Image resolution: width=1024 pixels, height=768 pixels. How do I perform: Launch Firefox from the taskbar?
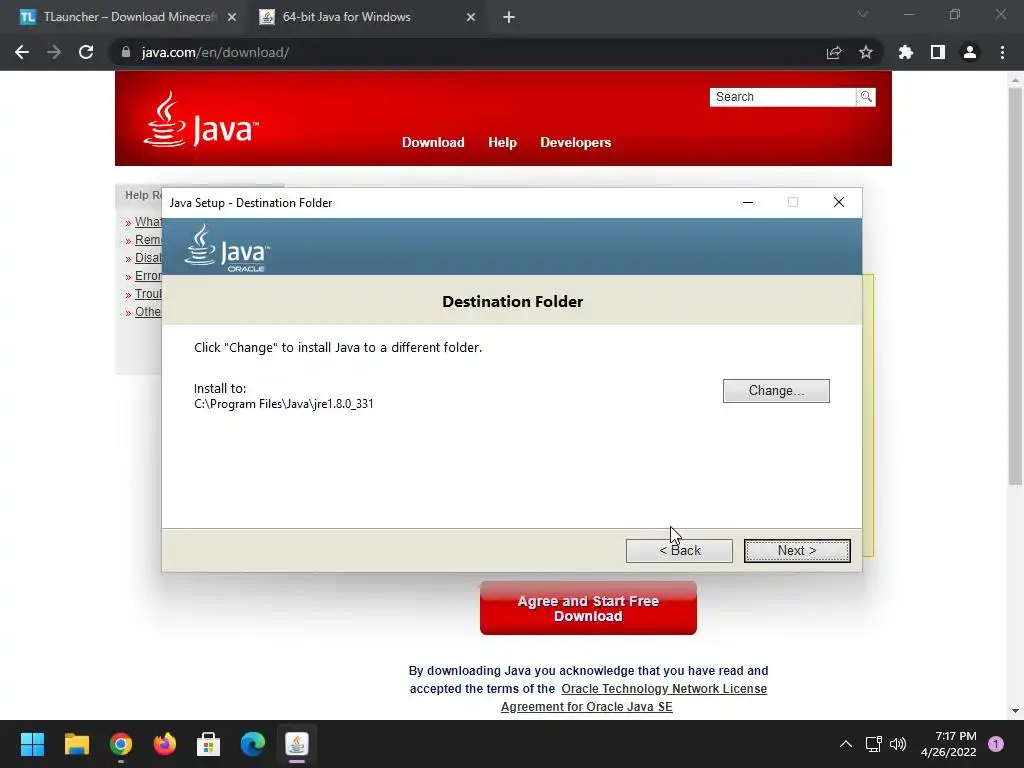(165, 744)
